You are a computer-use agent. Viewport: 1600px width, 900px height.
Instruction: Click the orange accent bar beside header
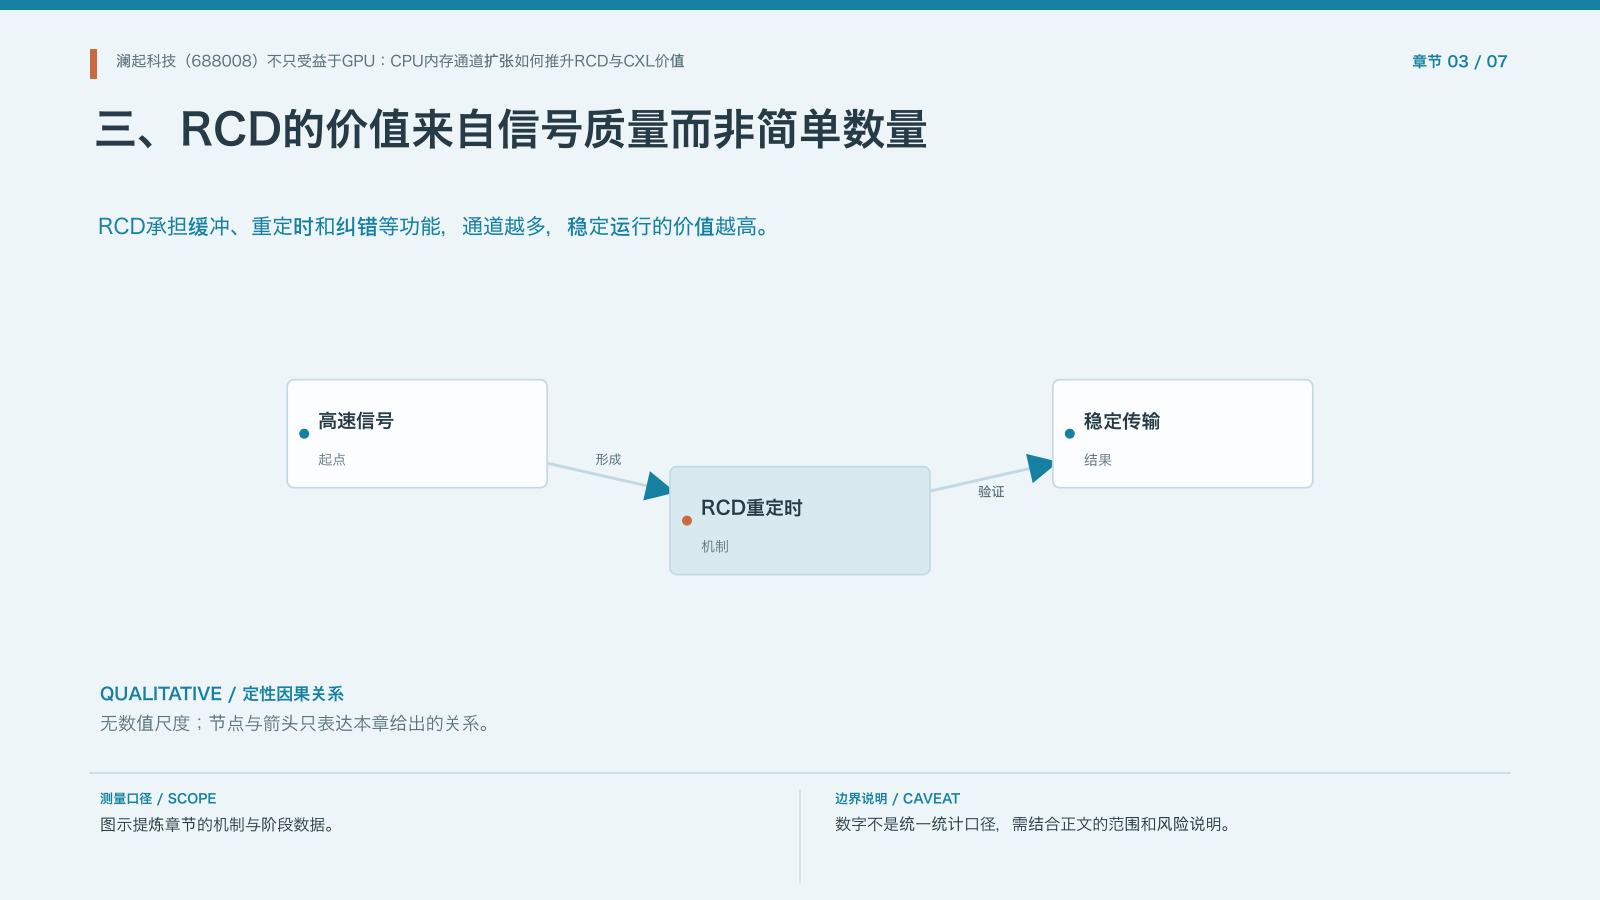point(93,64)
